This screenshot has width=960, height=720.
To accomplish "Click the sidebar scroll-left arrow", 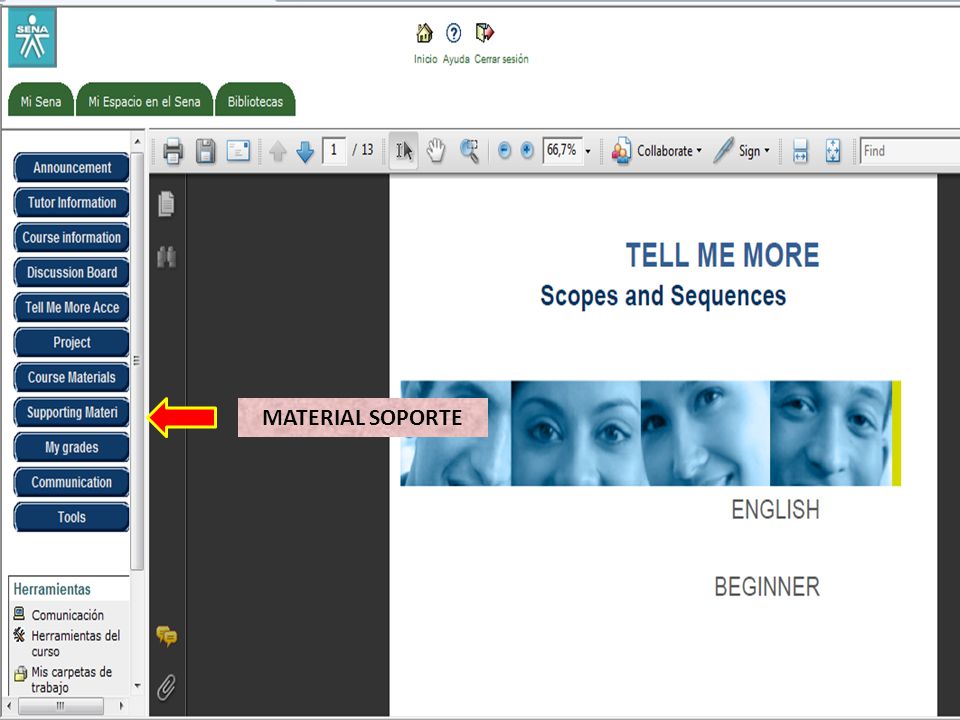I will pos(9,706).
